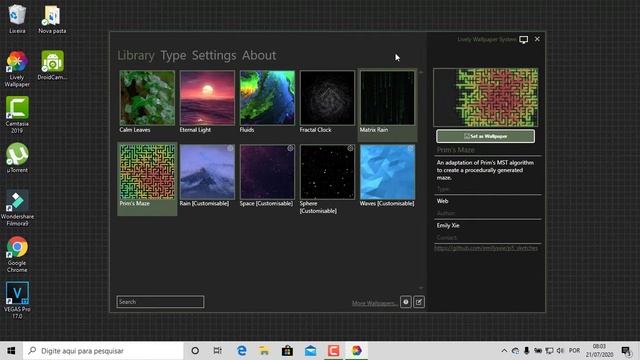Click the Prim's Maze description text
Screen dimensions: 640x360
click(x=485, y=170)
